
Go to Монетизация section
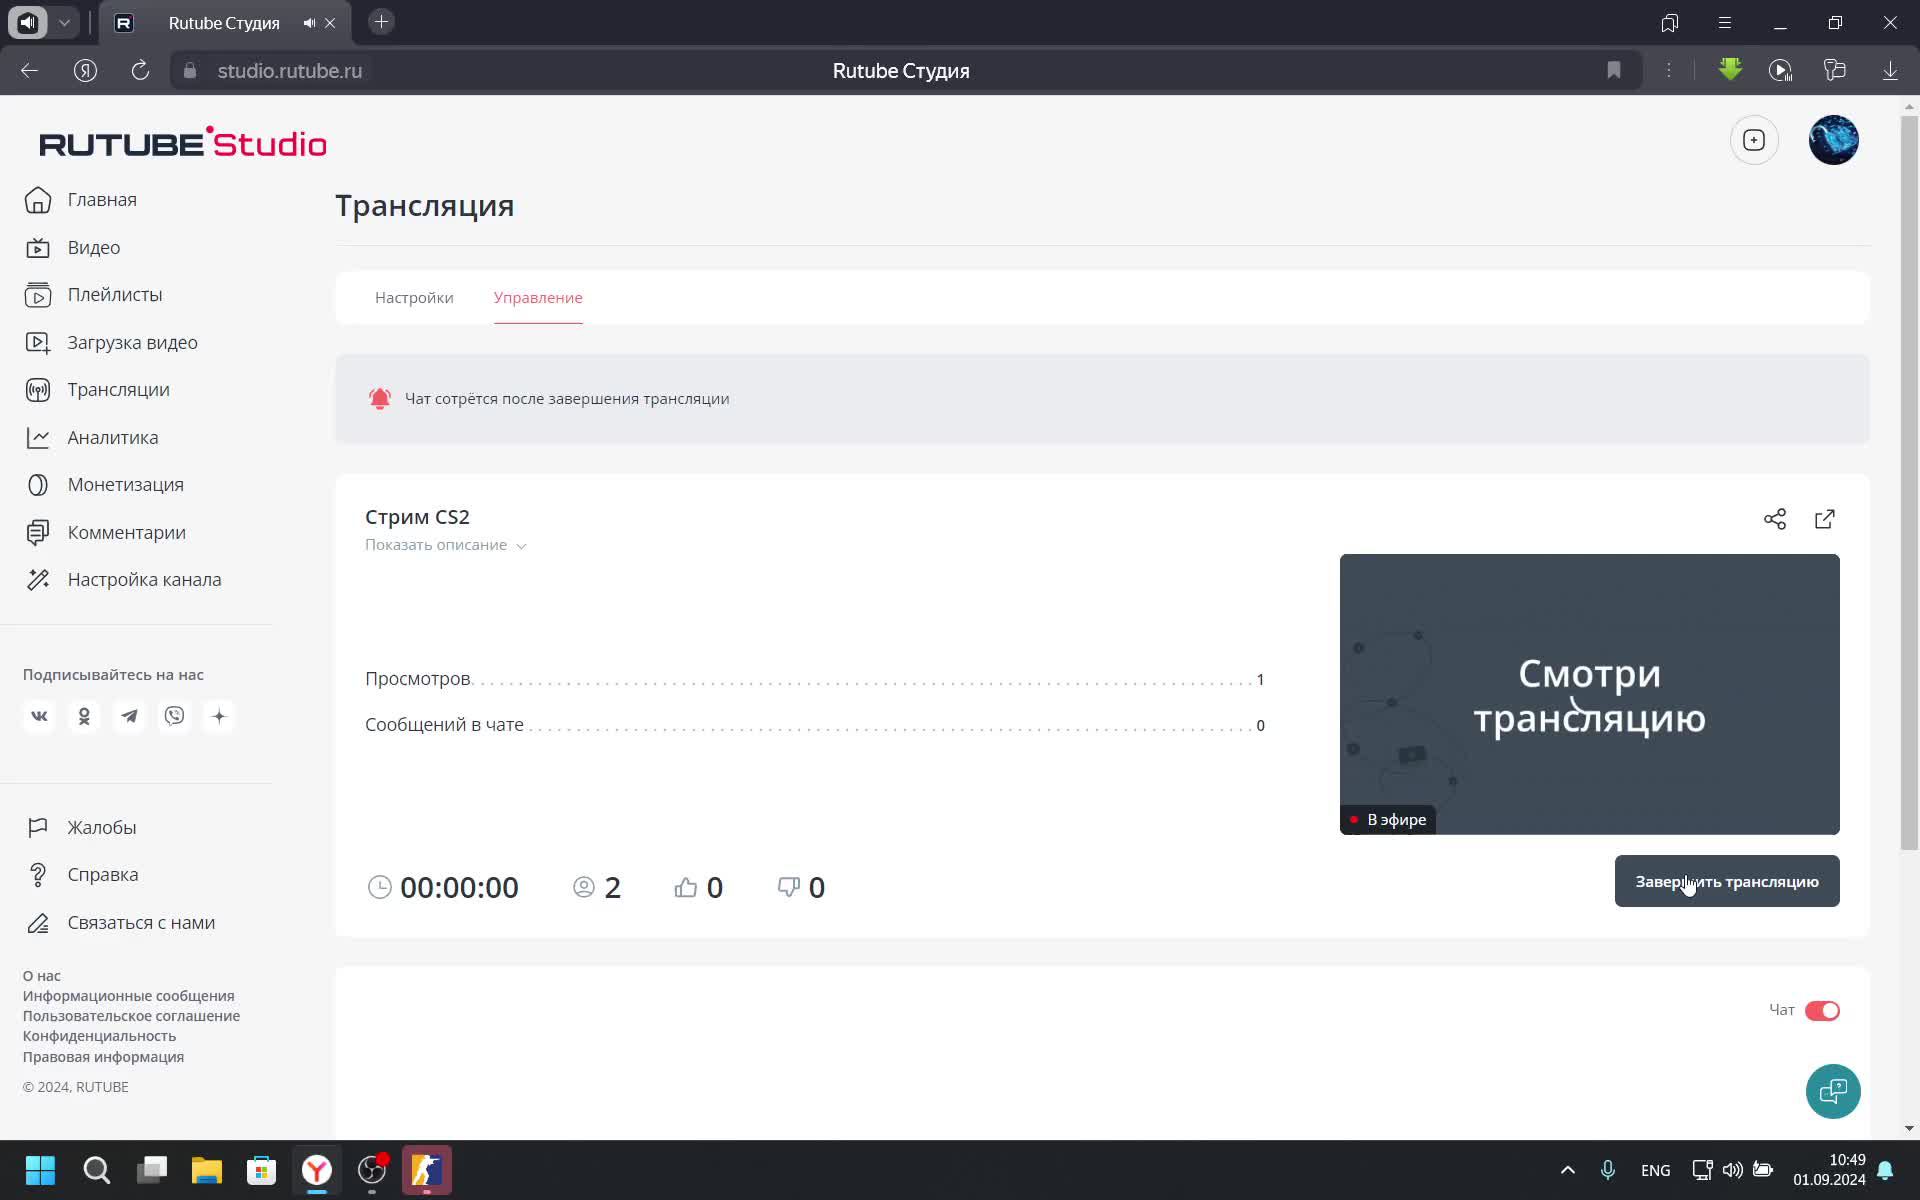[x=124, y=484]
